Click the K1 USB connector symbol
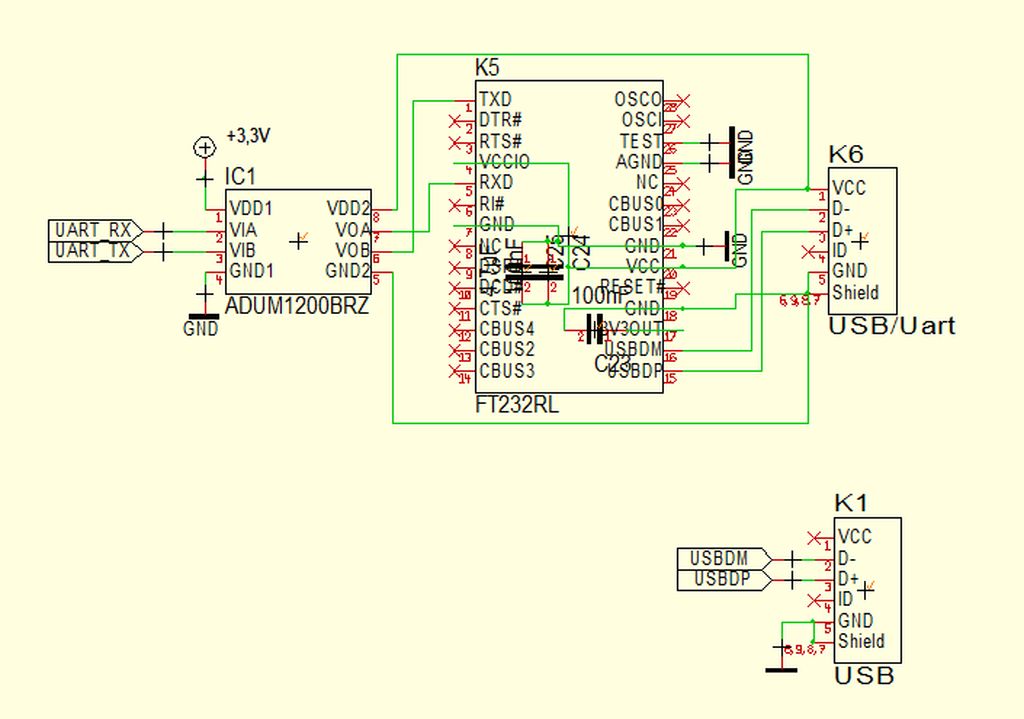The image size is (1024, 719). (x=862, y=590)
